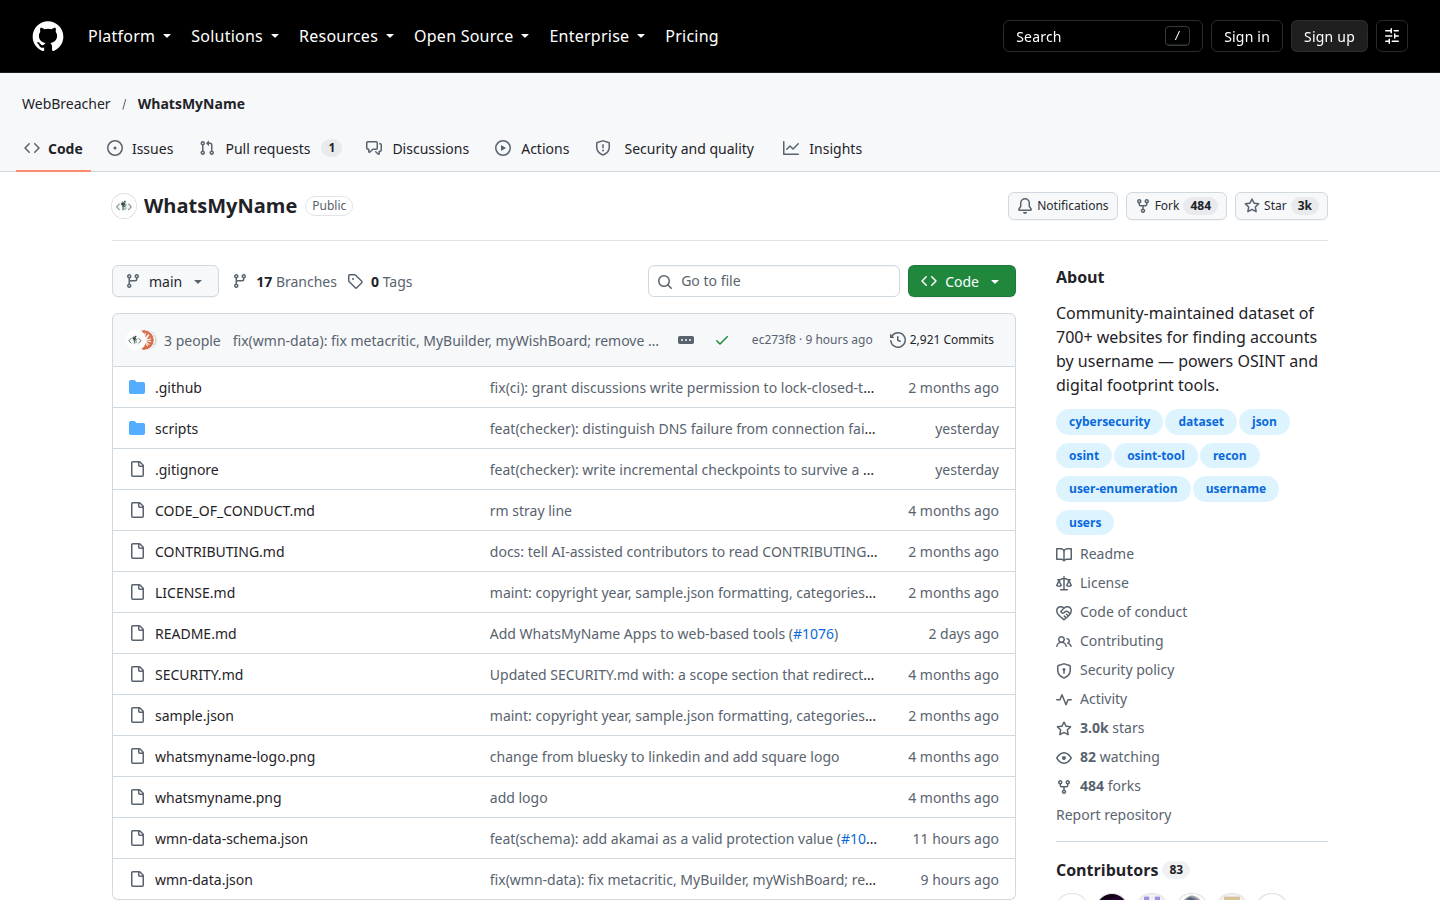1440x900 pixels.
Task: Click the Go to file field
Action: click(774, 281)
